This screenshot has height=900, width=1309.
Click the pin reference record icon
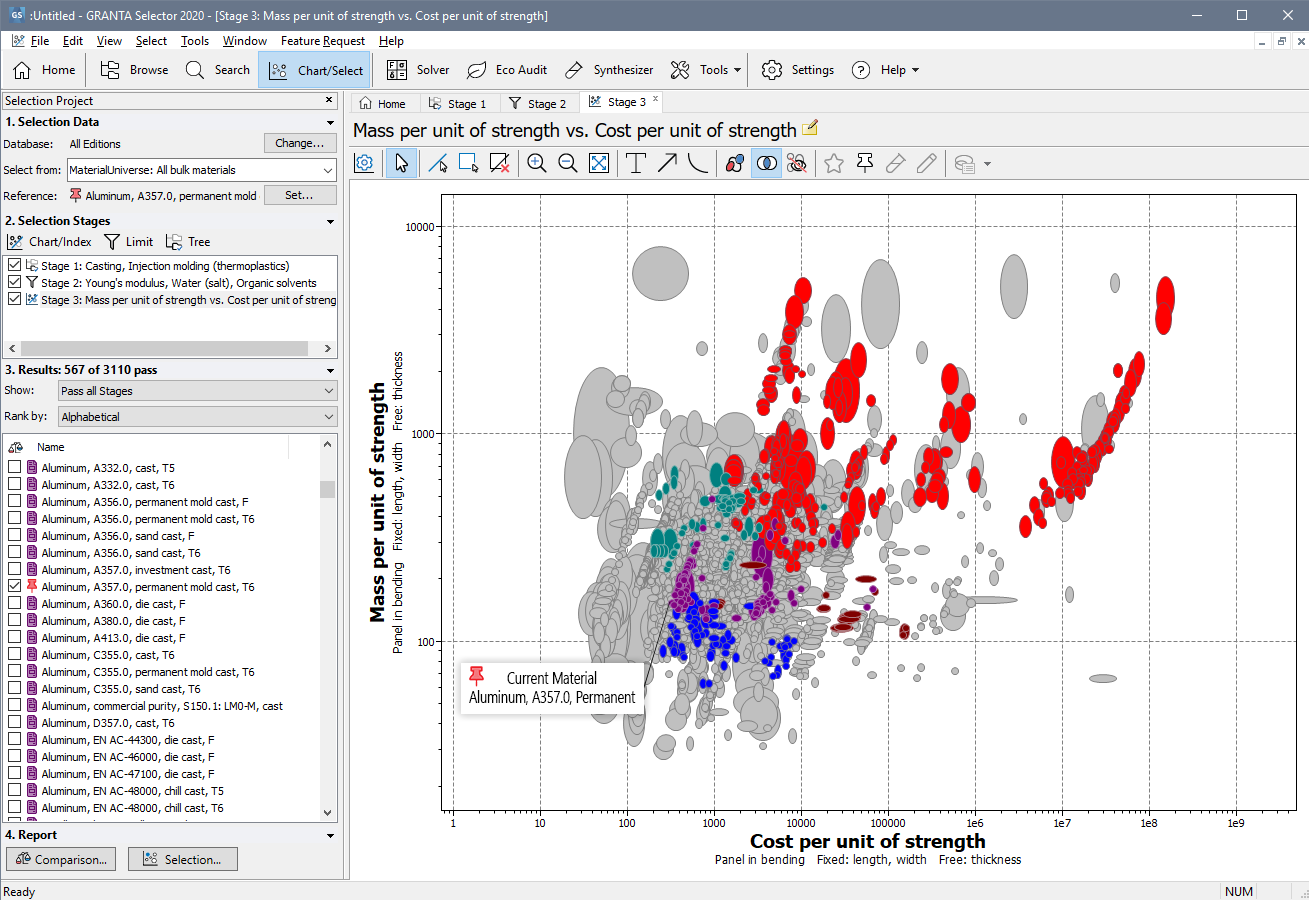click(x=865, y=163)
